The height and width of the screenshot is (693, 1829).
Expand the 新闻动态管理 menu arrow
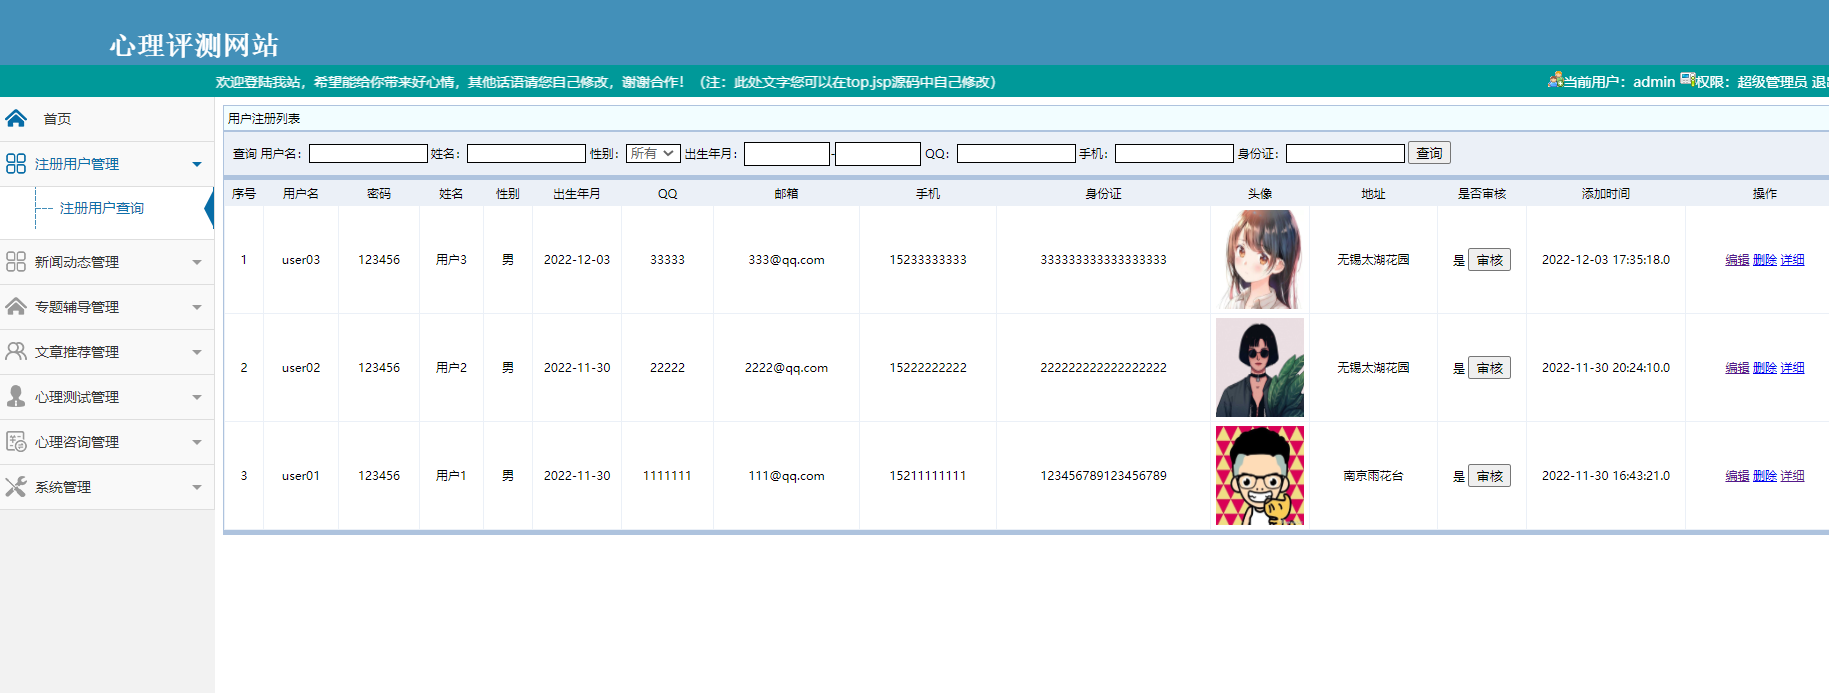click(x=197, y=262)
